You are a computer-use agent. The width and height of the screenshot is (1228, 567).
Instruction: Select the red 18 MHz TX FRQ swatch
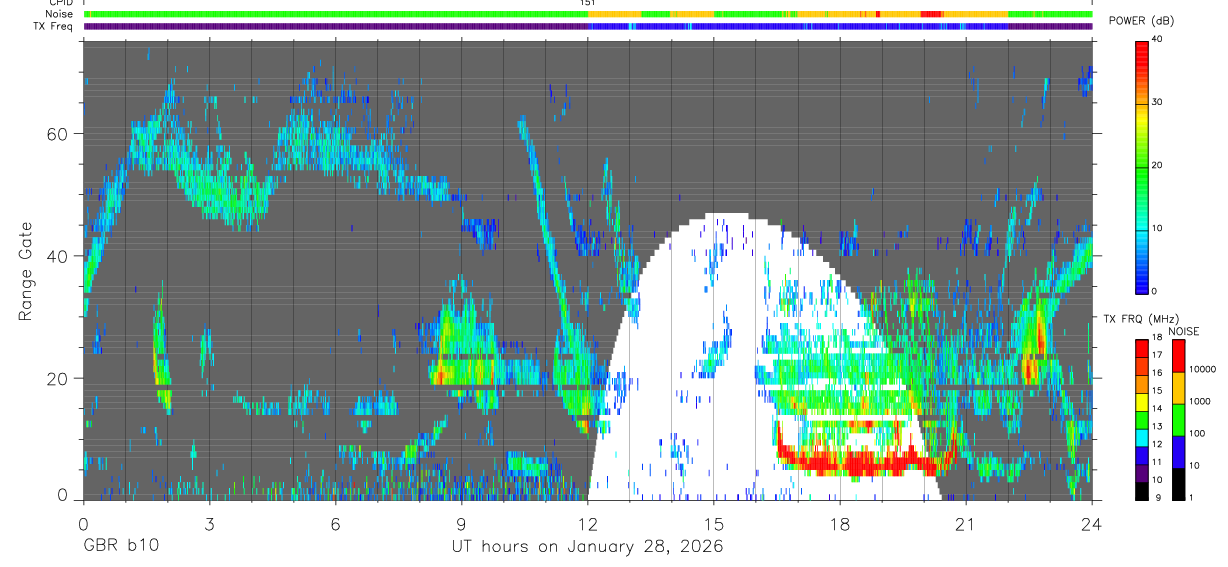coord(1141,348)
